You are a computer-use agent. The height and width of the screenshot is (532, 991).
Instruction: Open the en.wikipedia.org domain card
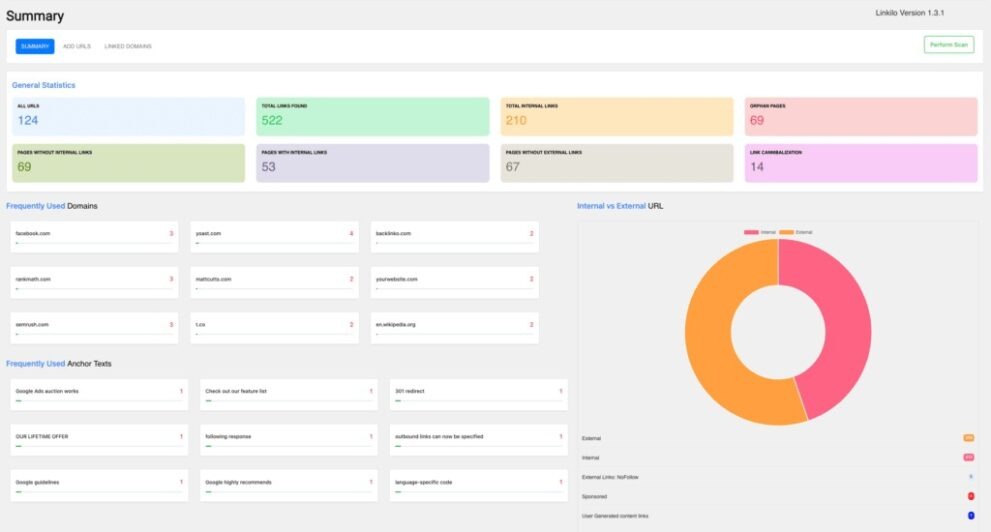click(454, 328)
